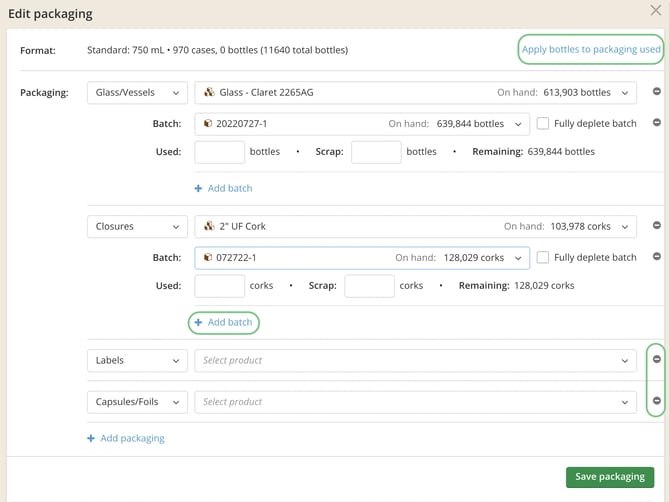
Task: Remove the Labels packaging row
Action: pyautogui.click(x=657, y=359)
